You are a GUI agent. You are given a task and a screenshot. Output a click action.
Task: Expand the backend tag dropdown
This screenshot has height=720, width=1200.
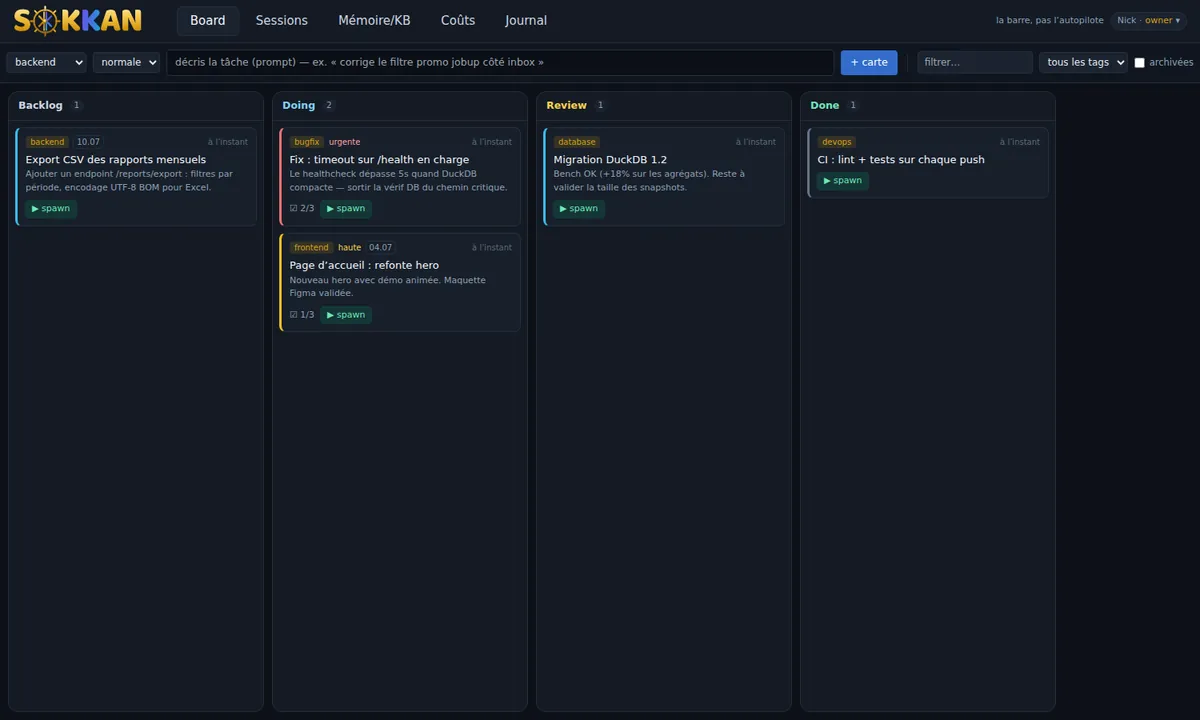[47, 62]
